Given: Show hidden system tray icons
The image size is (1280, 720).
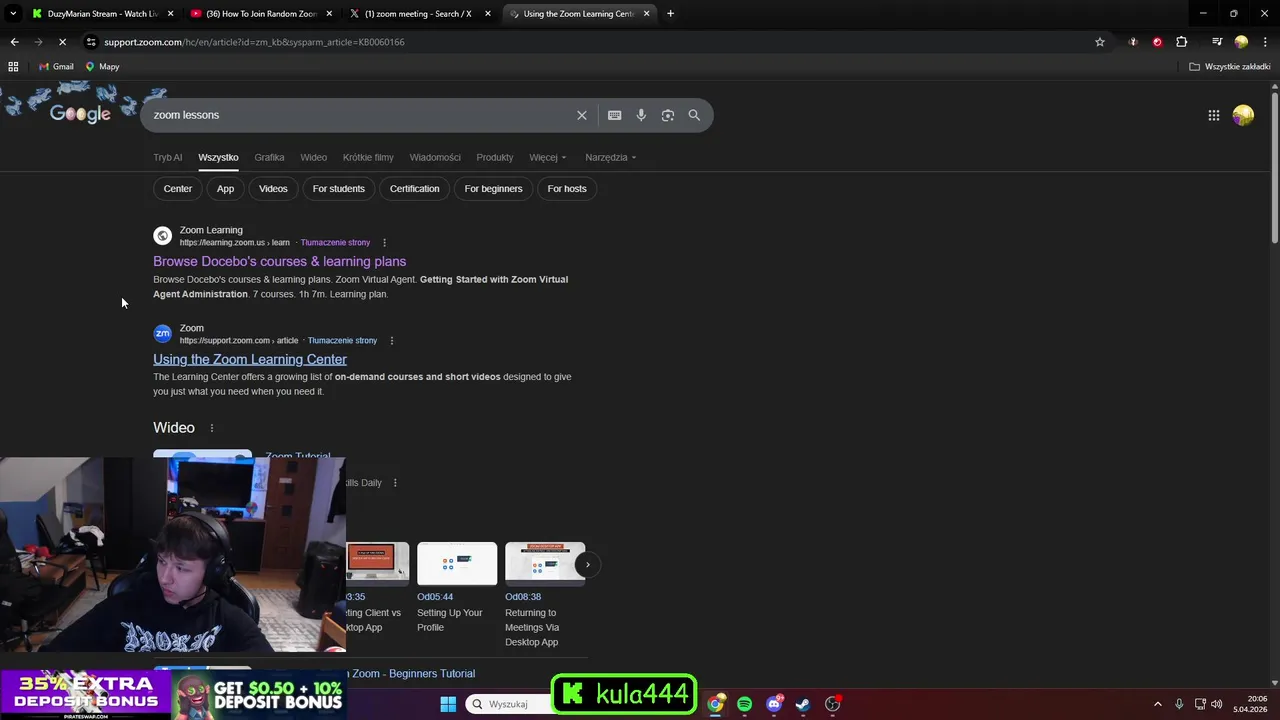Looking at the screenshot, I should pyautogui.click(x=1158, y=704).
